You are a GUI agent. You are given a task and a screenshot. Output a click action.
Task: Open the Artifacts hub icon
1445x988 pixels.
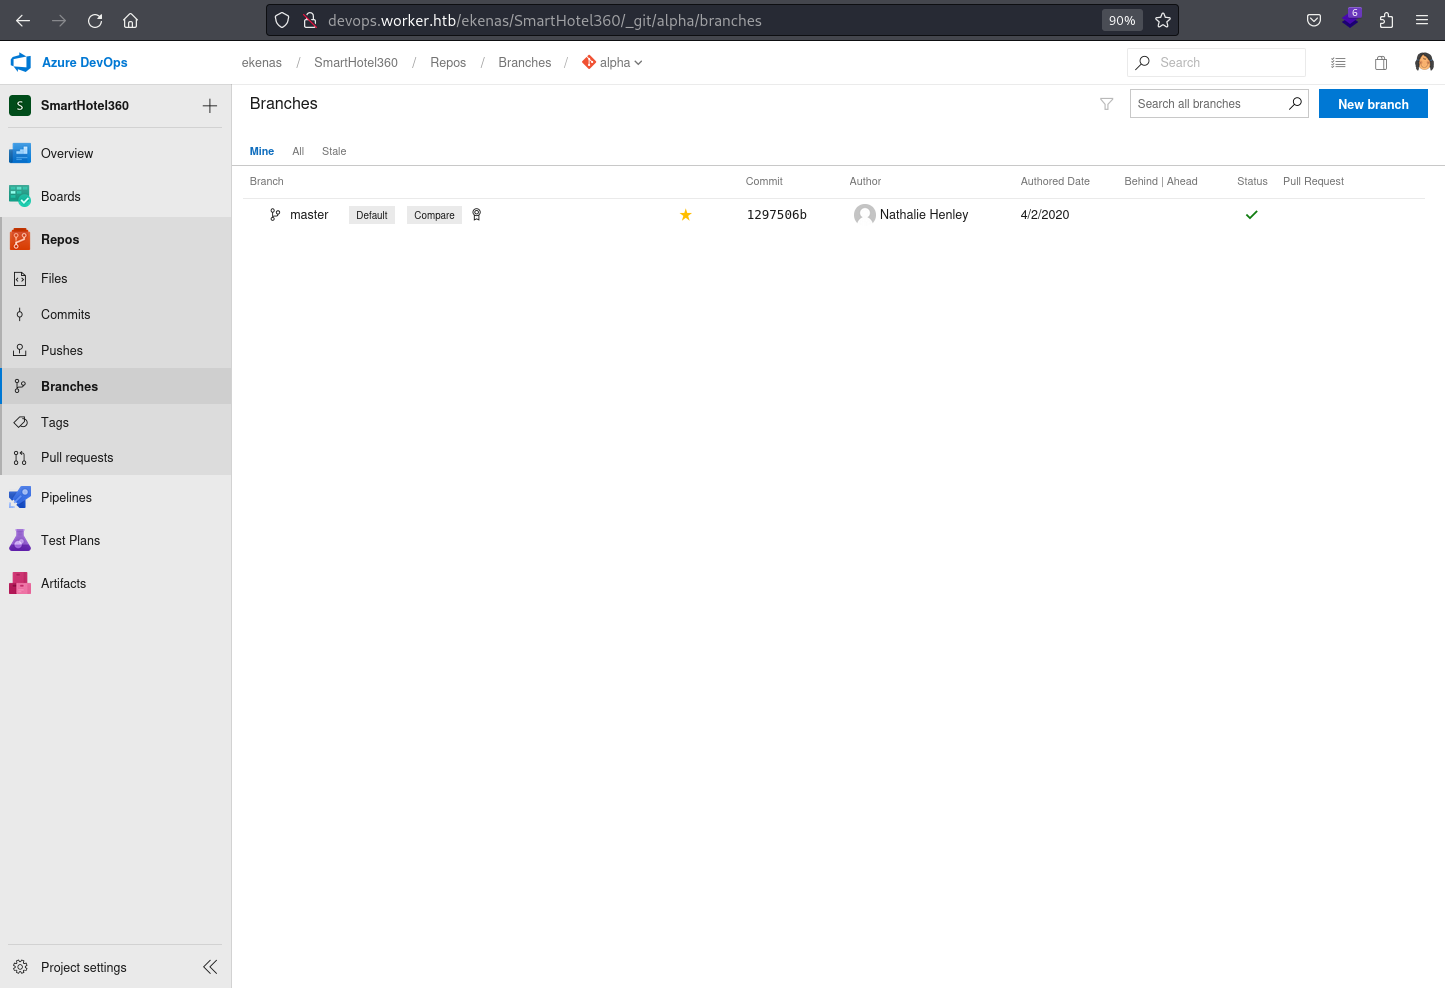click(20, 583)
